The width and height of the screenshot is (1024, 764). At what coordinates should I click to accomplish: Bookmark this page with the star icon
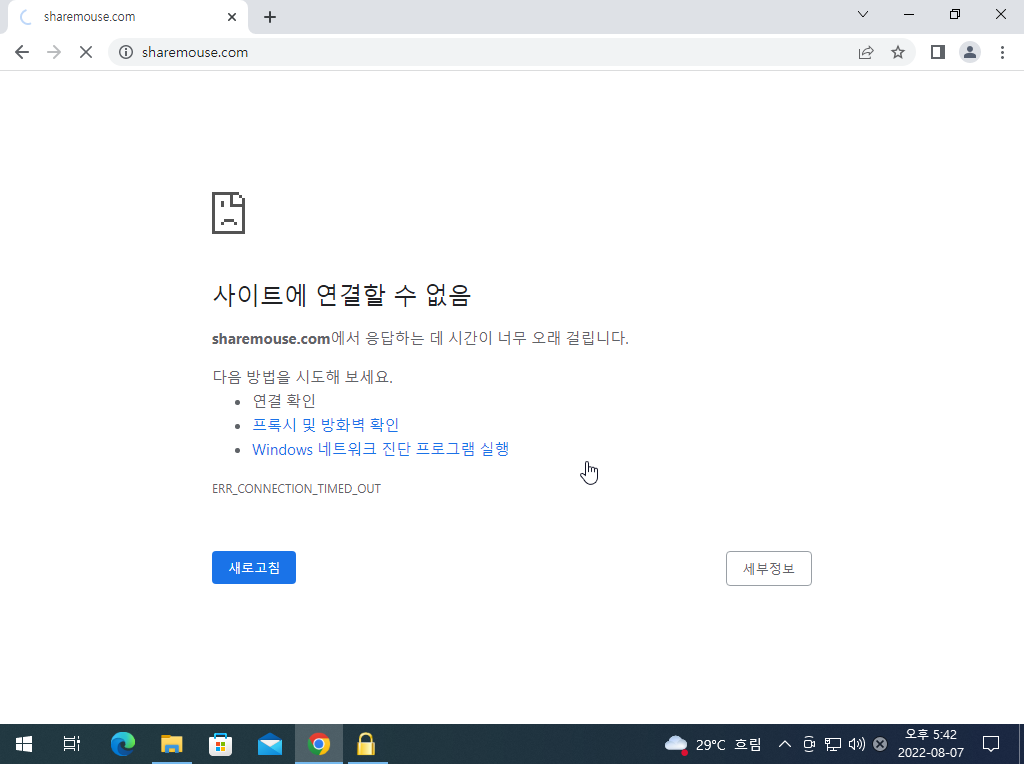point(898,52)
